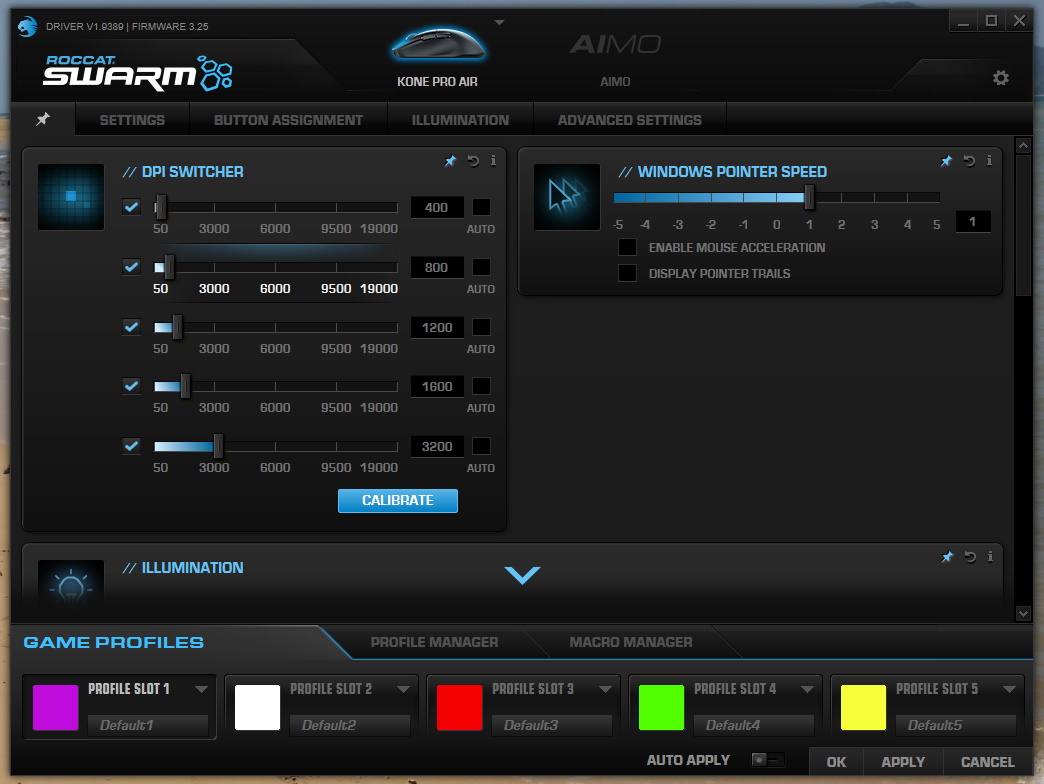Uncheck the 3200 DPI level checkbox
Screen dimensions: 1044x784
131,446
